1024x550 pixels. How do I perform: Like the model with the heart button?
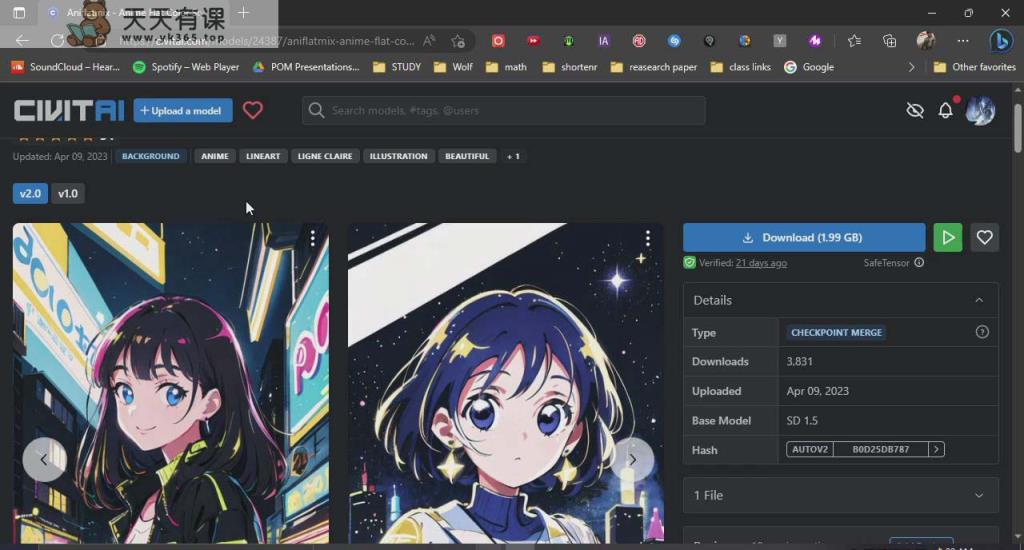point(984,238)
